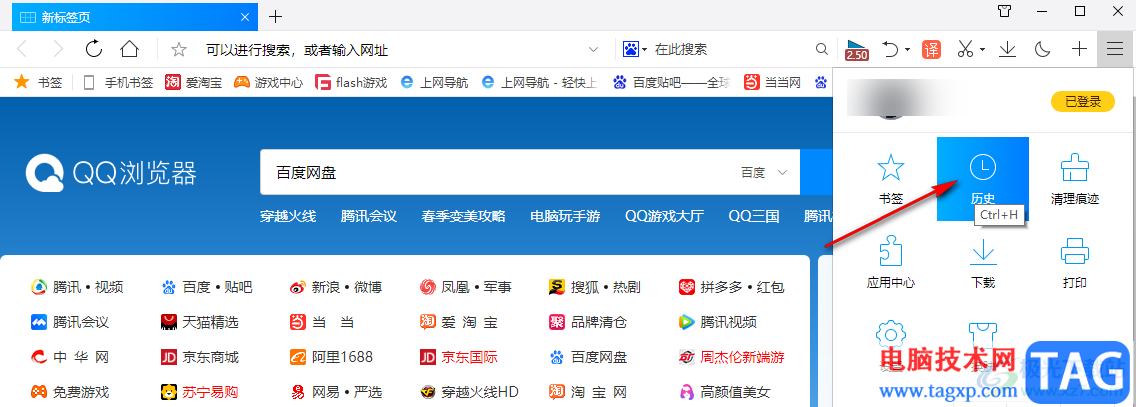Open 当当网 bookmark

point(773,83)
